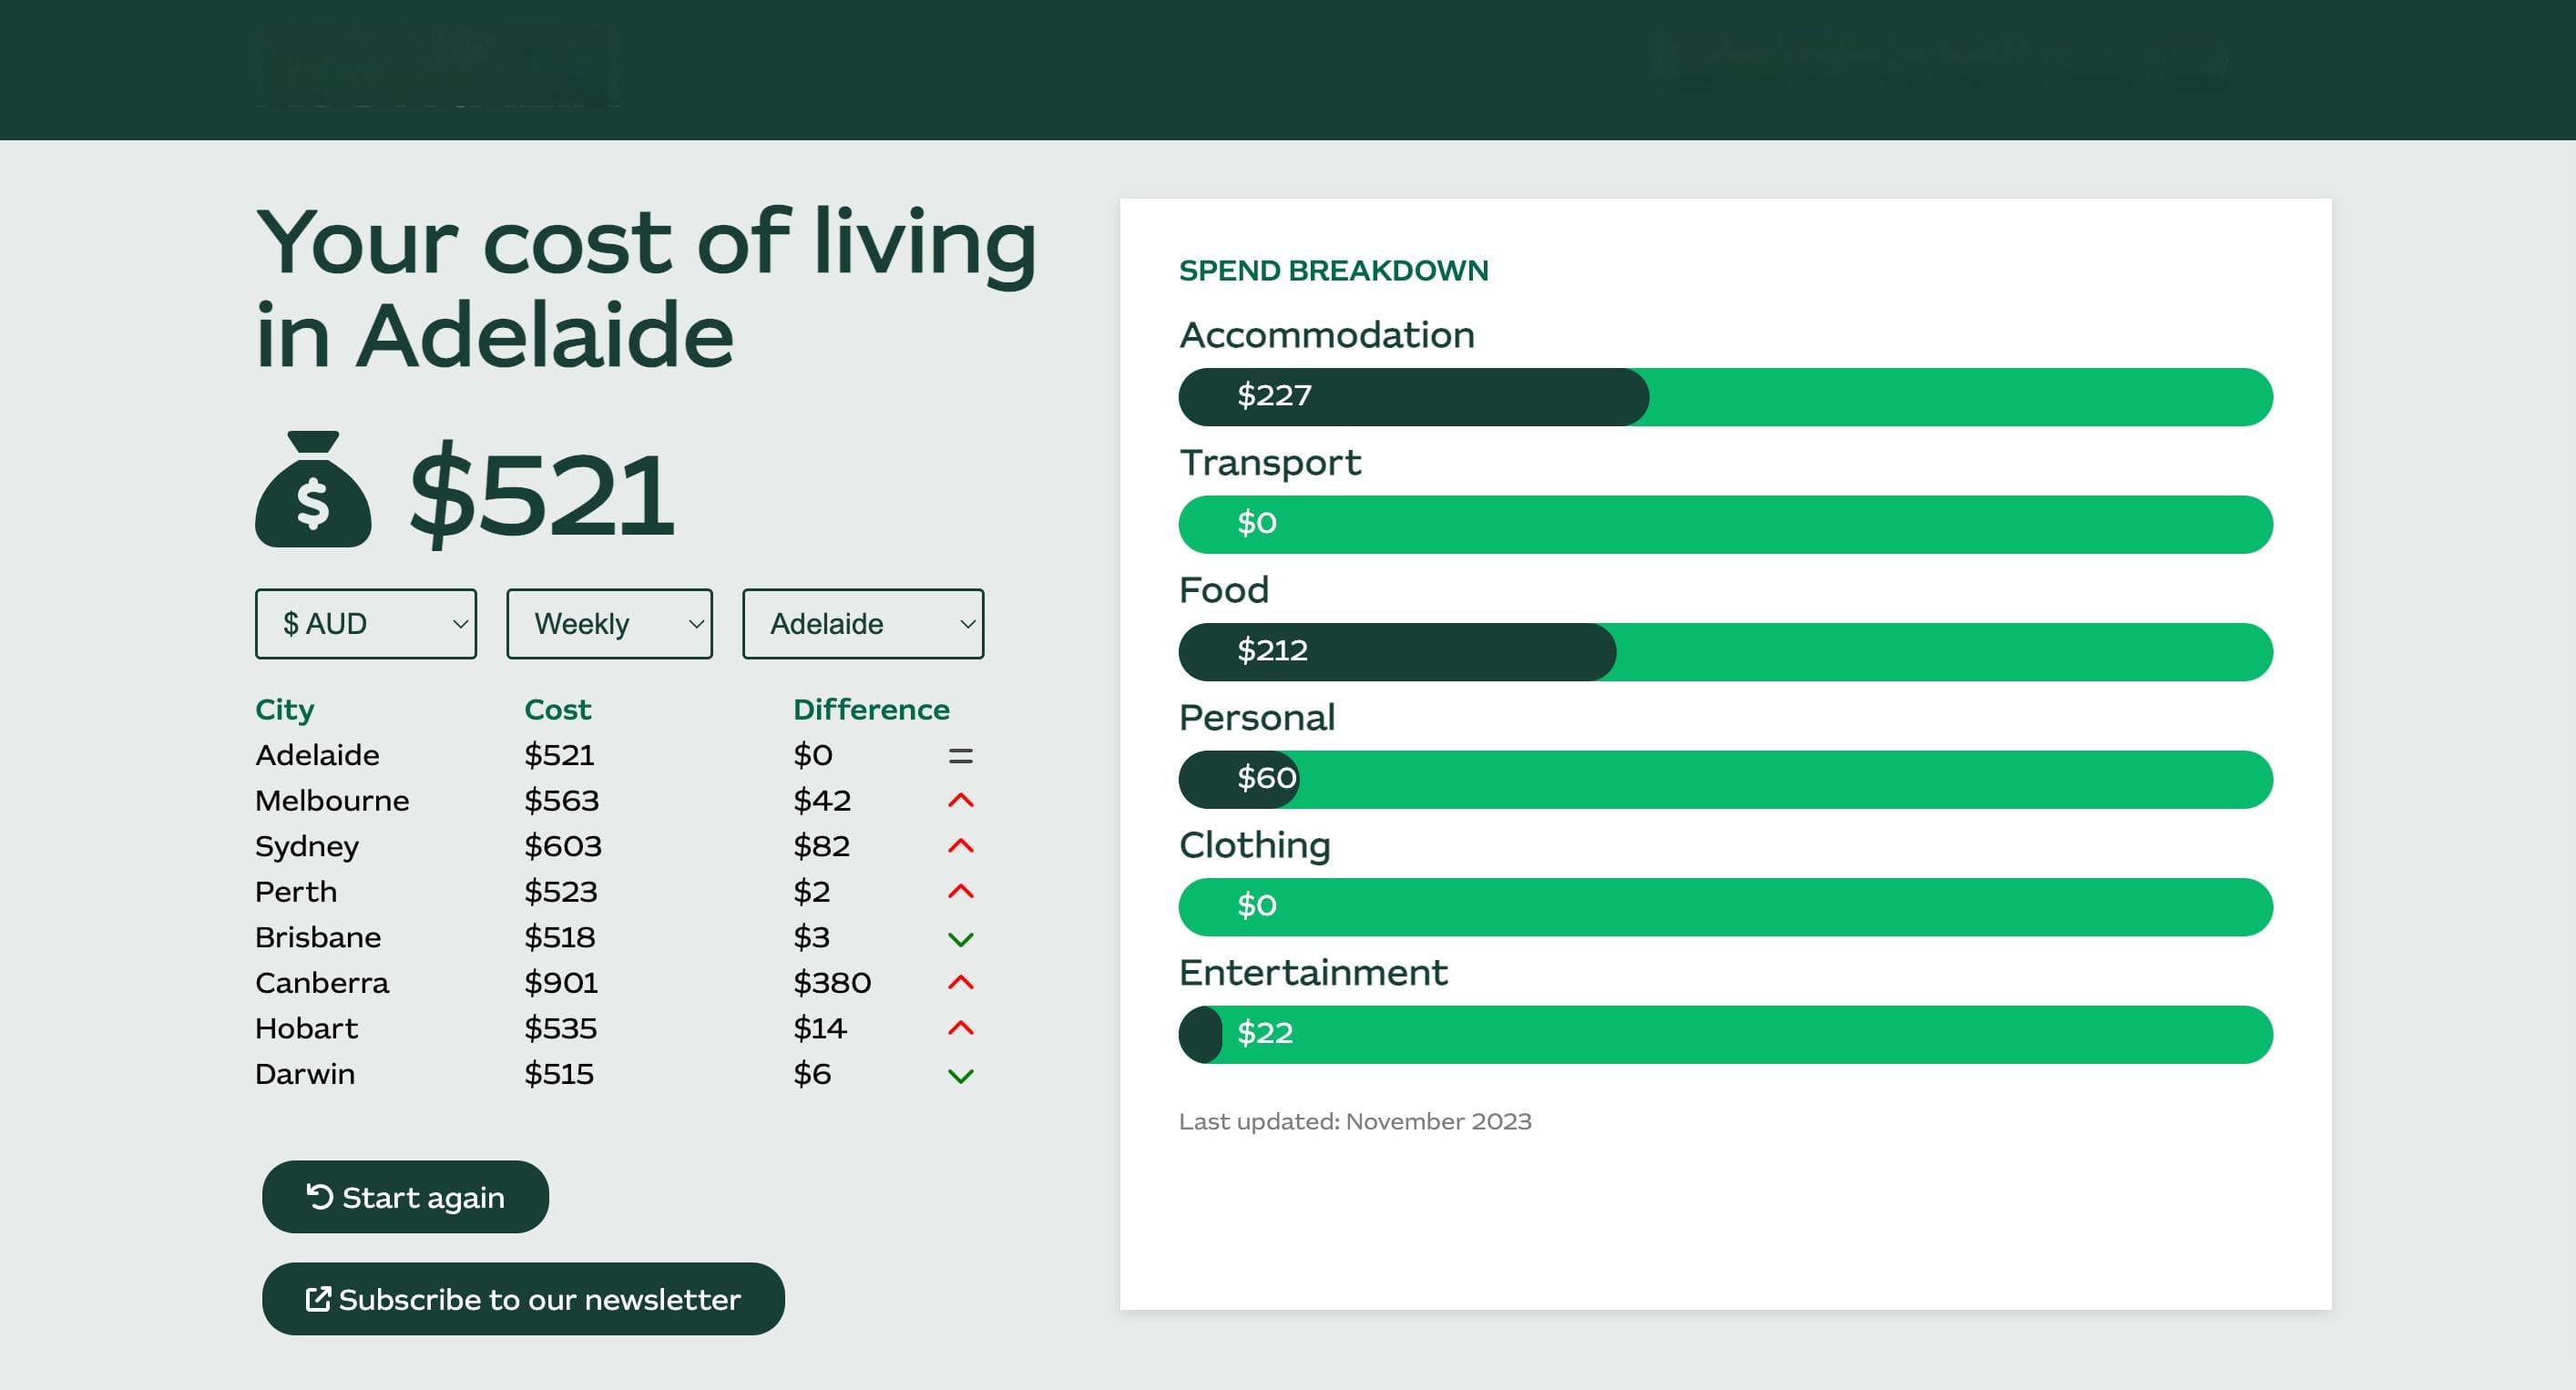This screenshot has width=2576, height=1390.
Task: Click the green down arrow for Darwin
Action: (960, 1076)
